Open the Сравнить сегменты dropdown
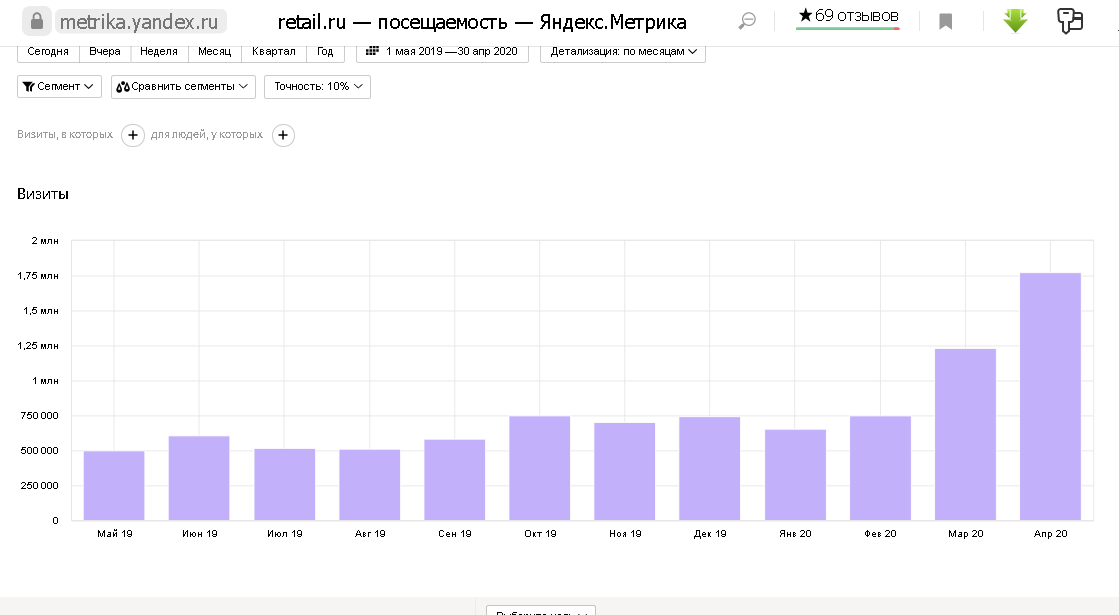The image size is (1119, 615). (183, 86)
